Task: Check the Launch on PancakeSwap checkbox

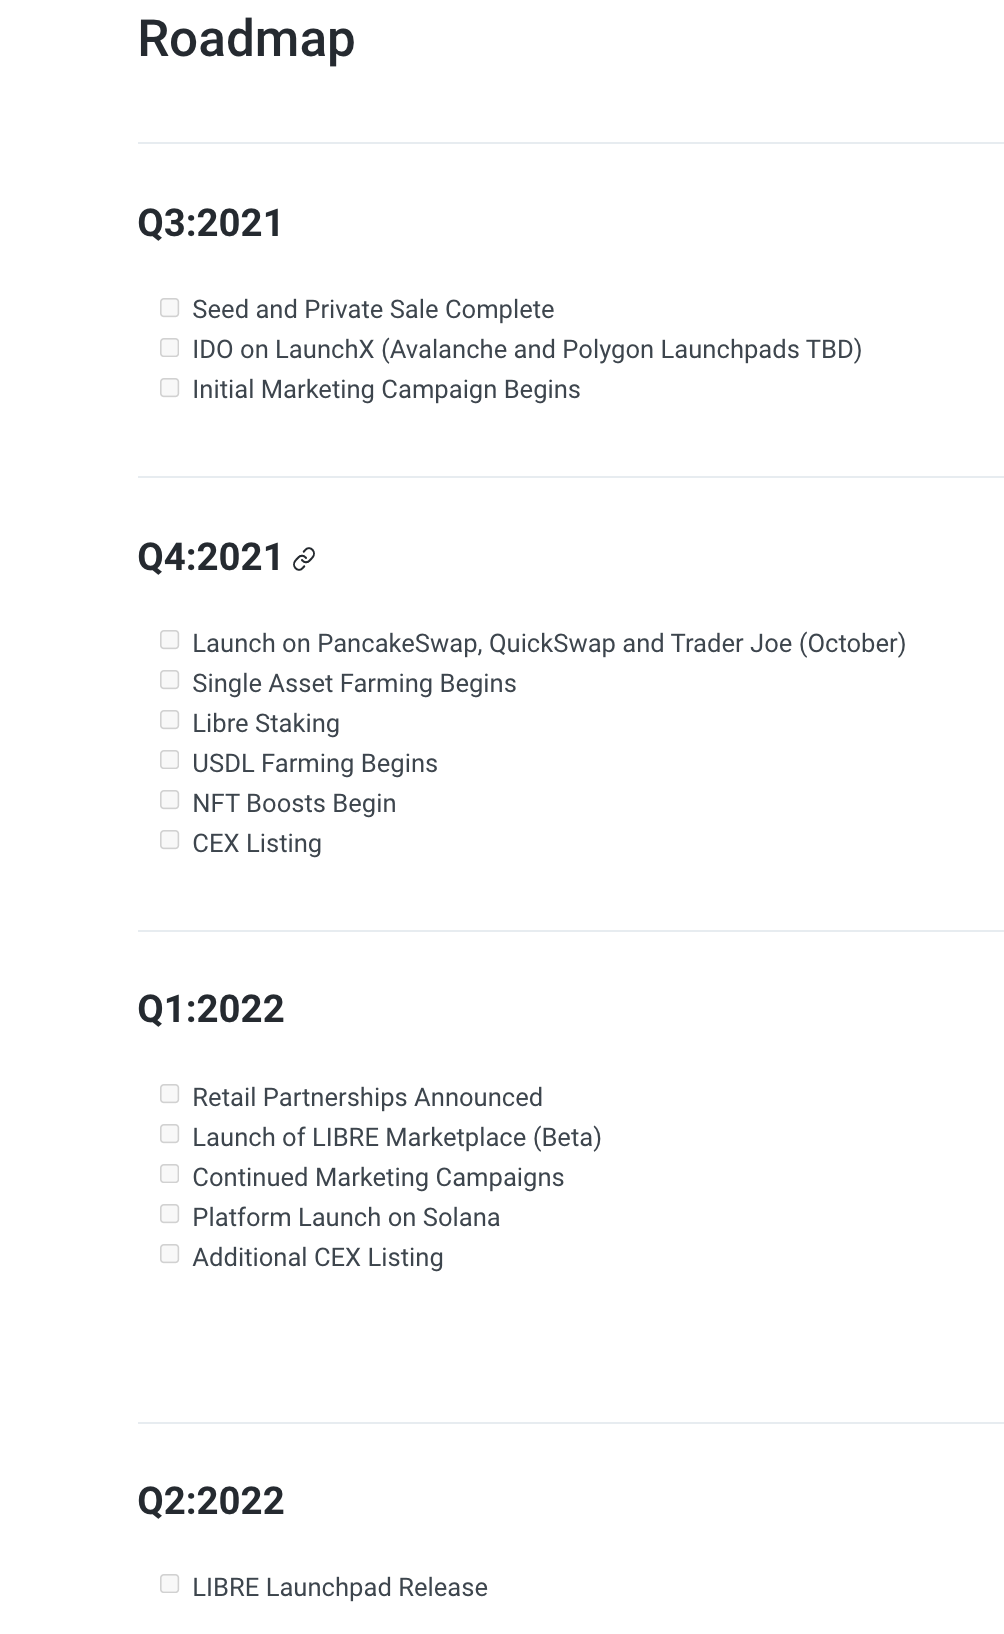Action: click(x=170, y=640)
